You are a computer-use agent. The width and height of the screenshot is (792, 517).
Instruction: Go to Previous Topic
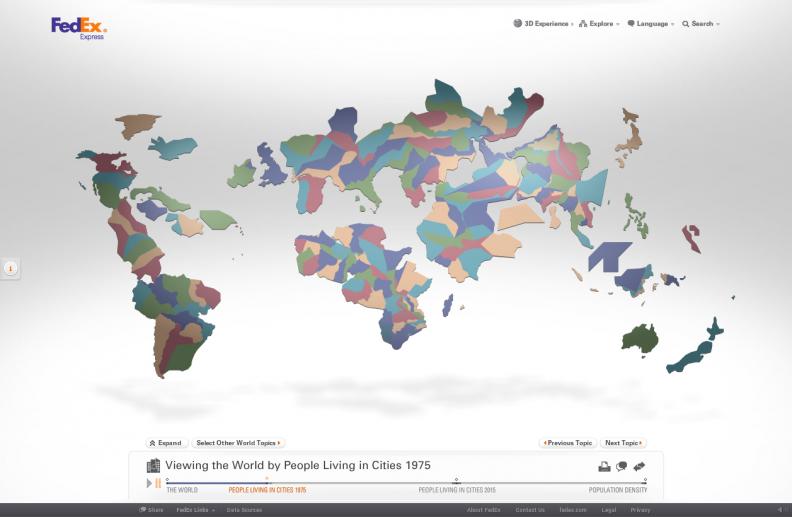click(568, 443)
